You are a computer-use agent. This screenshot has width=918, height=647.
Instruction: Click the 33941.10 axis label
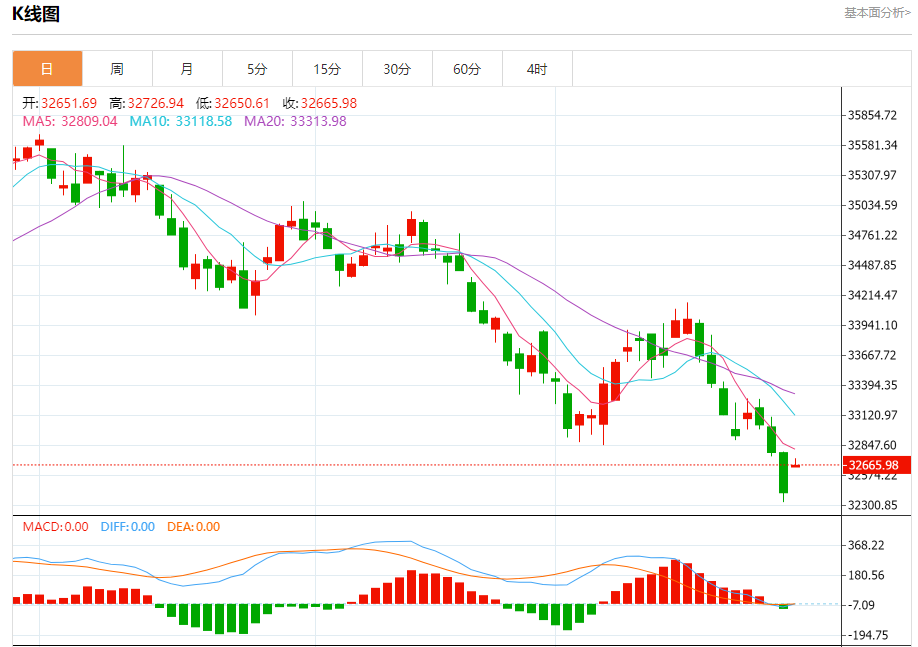tap(872, 325)
